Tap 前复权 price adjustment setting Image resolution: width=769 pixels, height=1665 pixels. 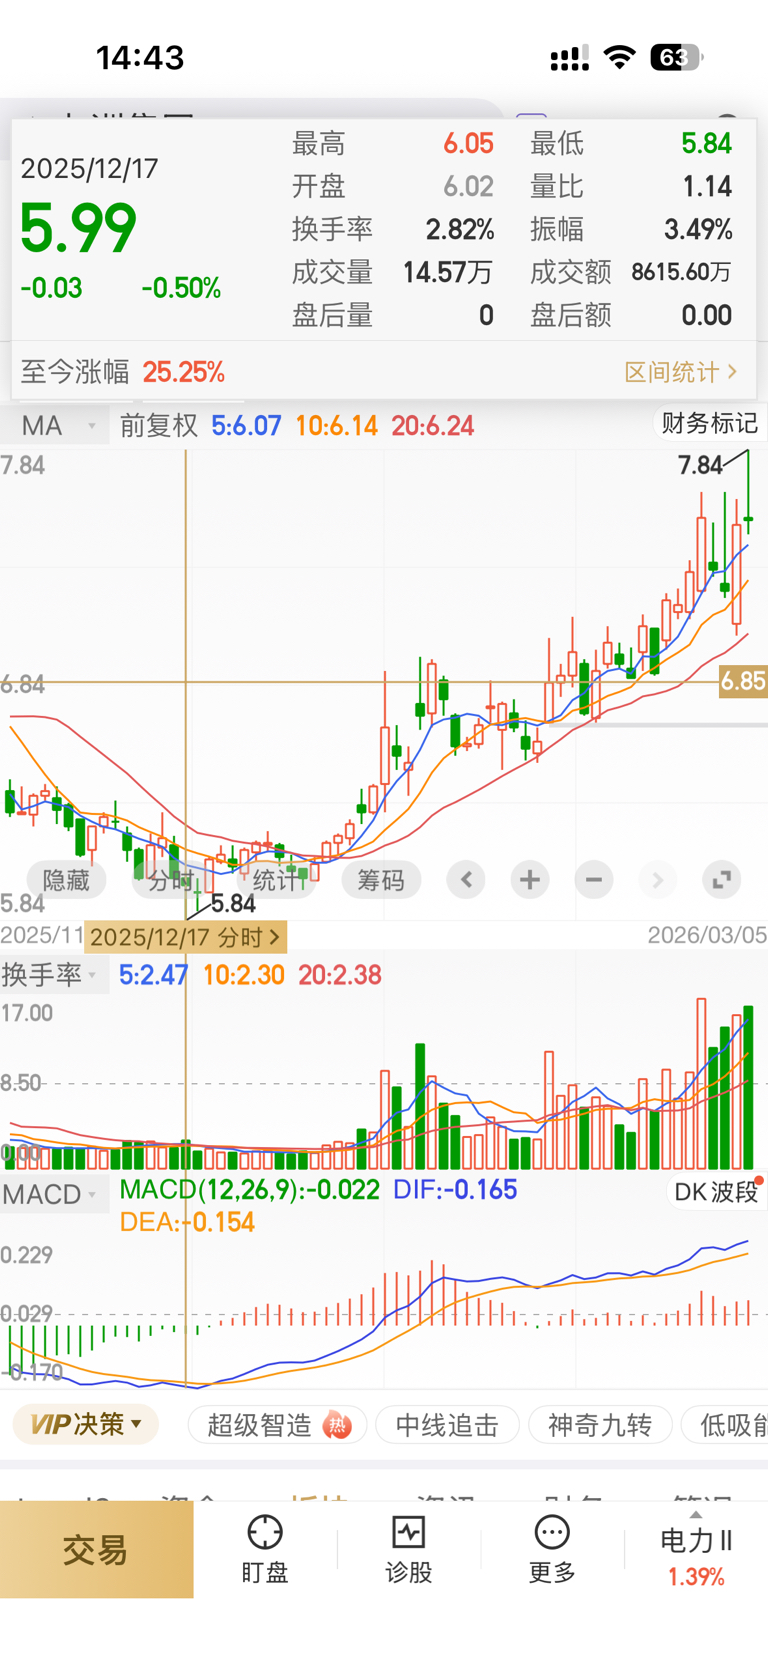pos(158,426)
